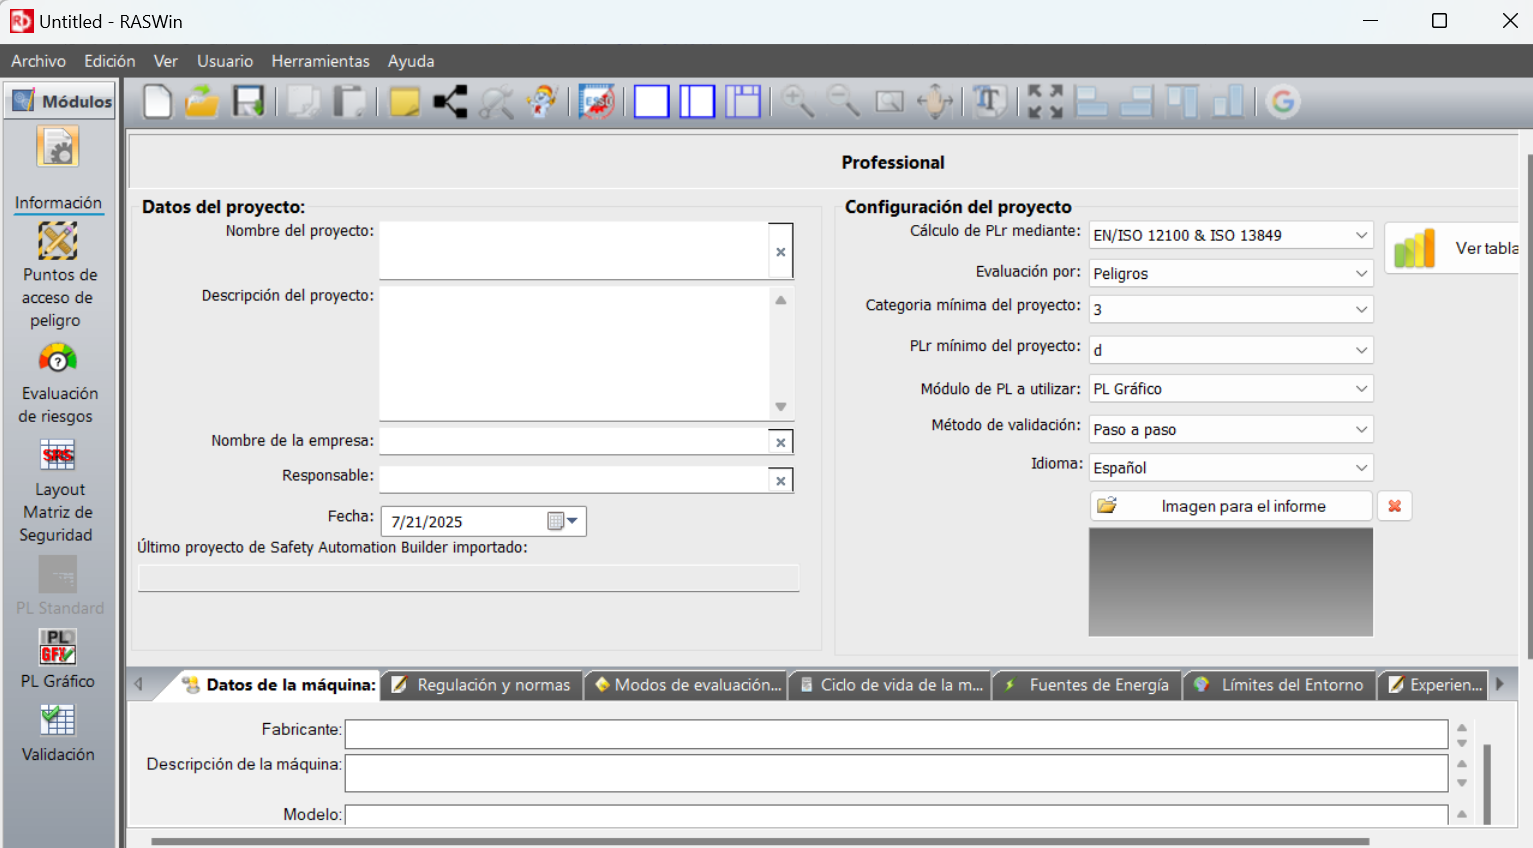This screenshot has height=848, width=1533.
Task: Open the wizard character icon
Action: coord(542,102)
